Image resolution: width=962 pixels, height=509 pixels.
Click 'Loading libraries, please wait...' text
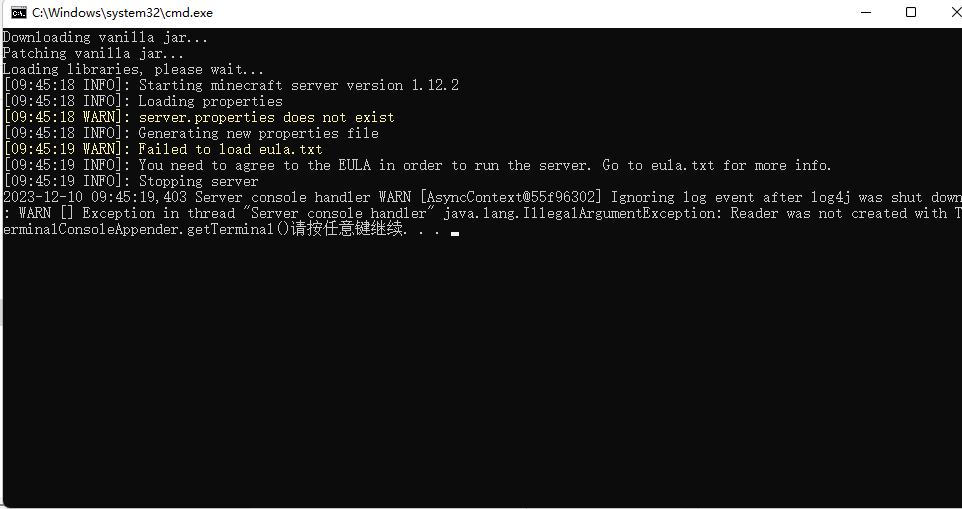click(134, 69)
